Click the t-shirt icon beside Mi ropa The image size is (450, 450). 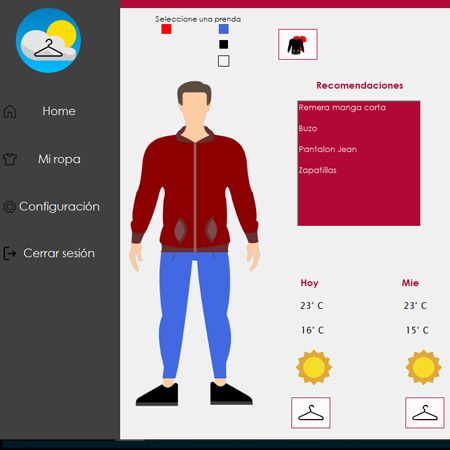10,159
